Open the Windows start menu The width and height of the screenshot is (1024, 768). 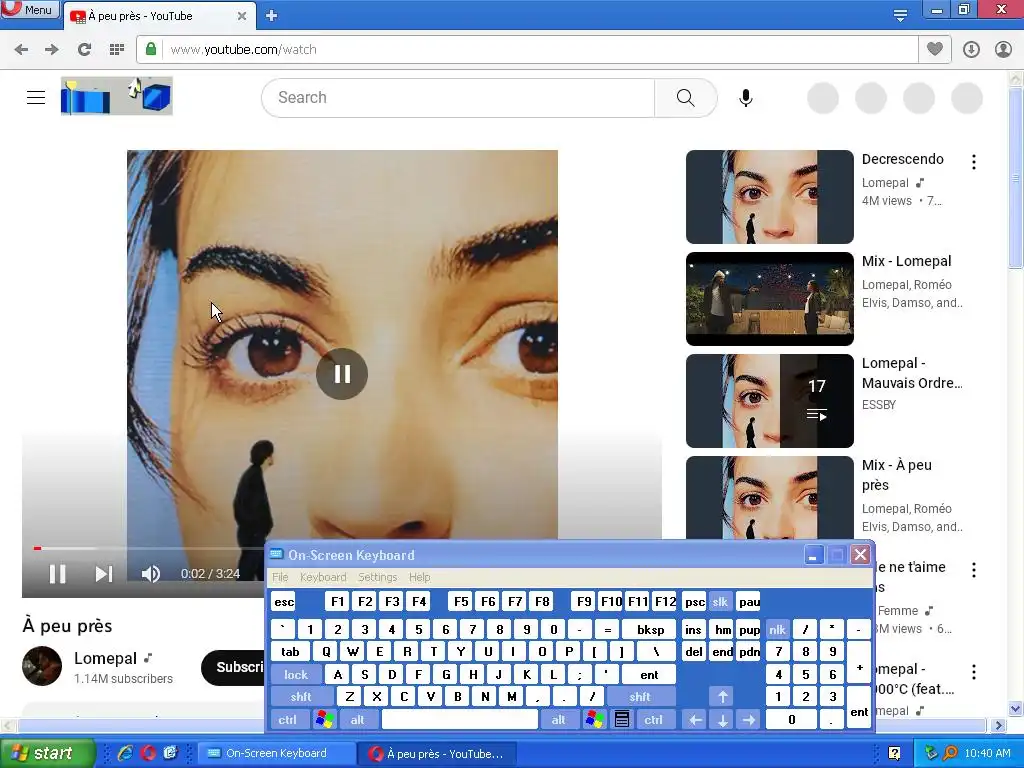[47, 754]
